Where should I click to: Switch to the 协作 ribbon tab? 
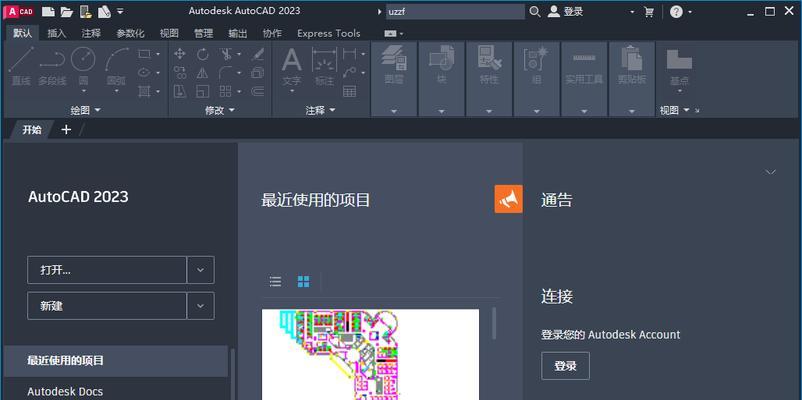point(272,33)
